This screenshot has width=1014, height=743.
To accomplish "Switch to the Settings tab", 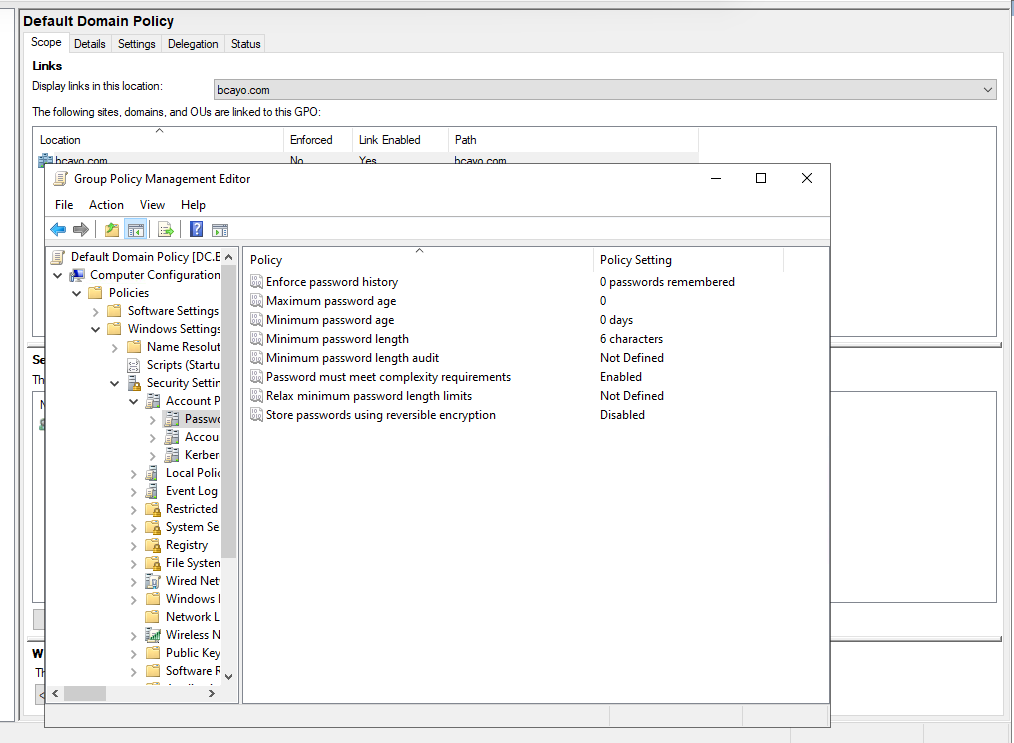I will pos(137,44).
